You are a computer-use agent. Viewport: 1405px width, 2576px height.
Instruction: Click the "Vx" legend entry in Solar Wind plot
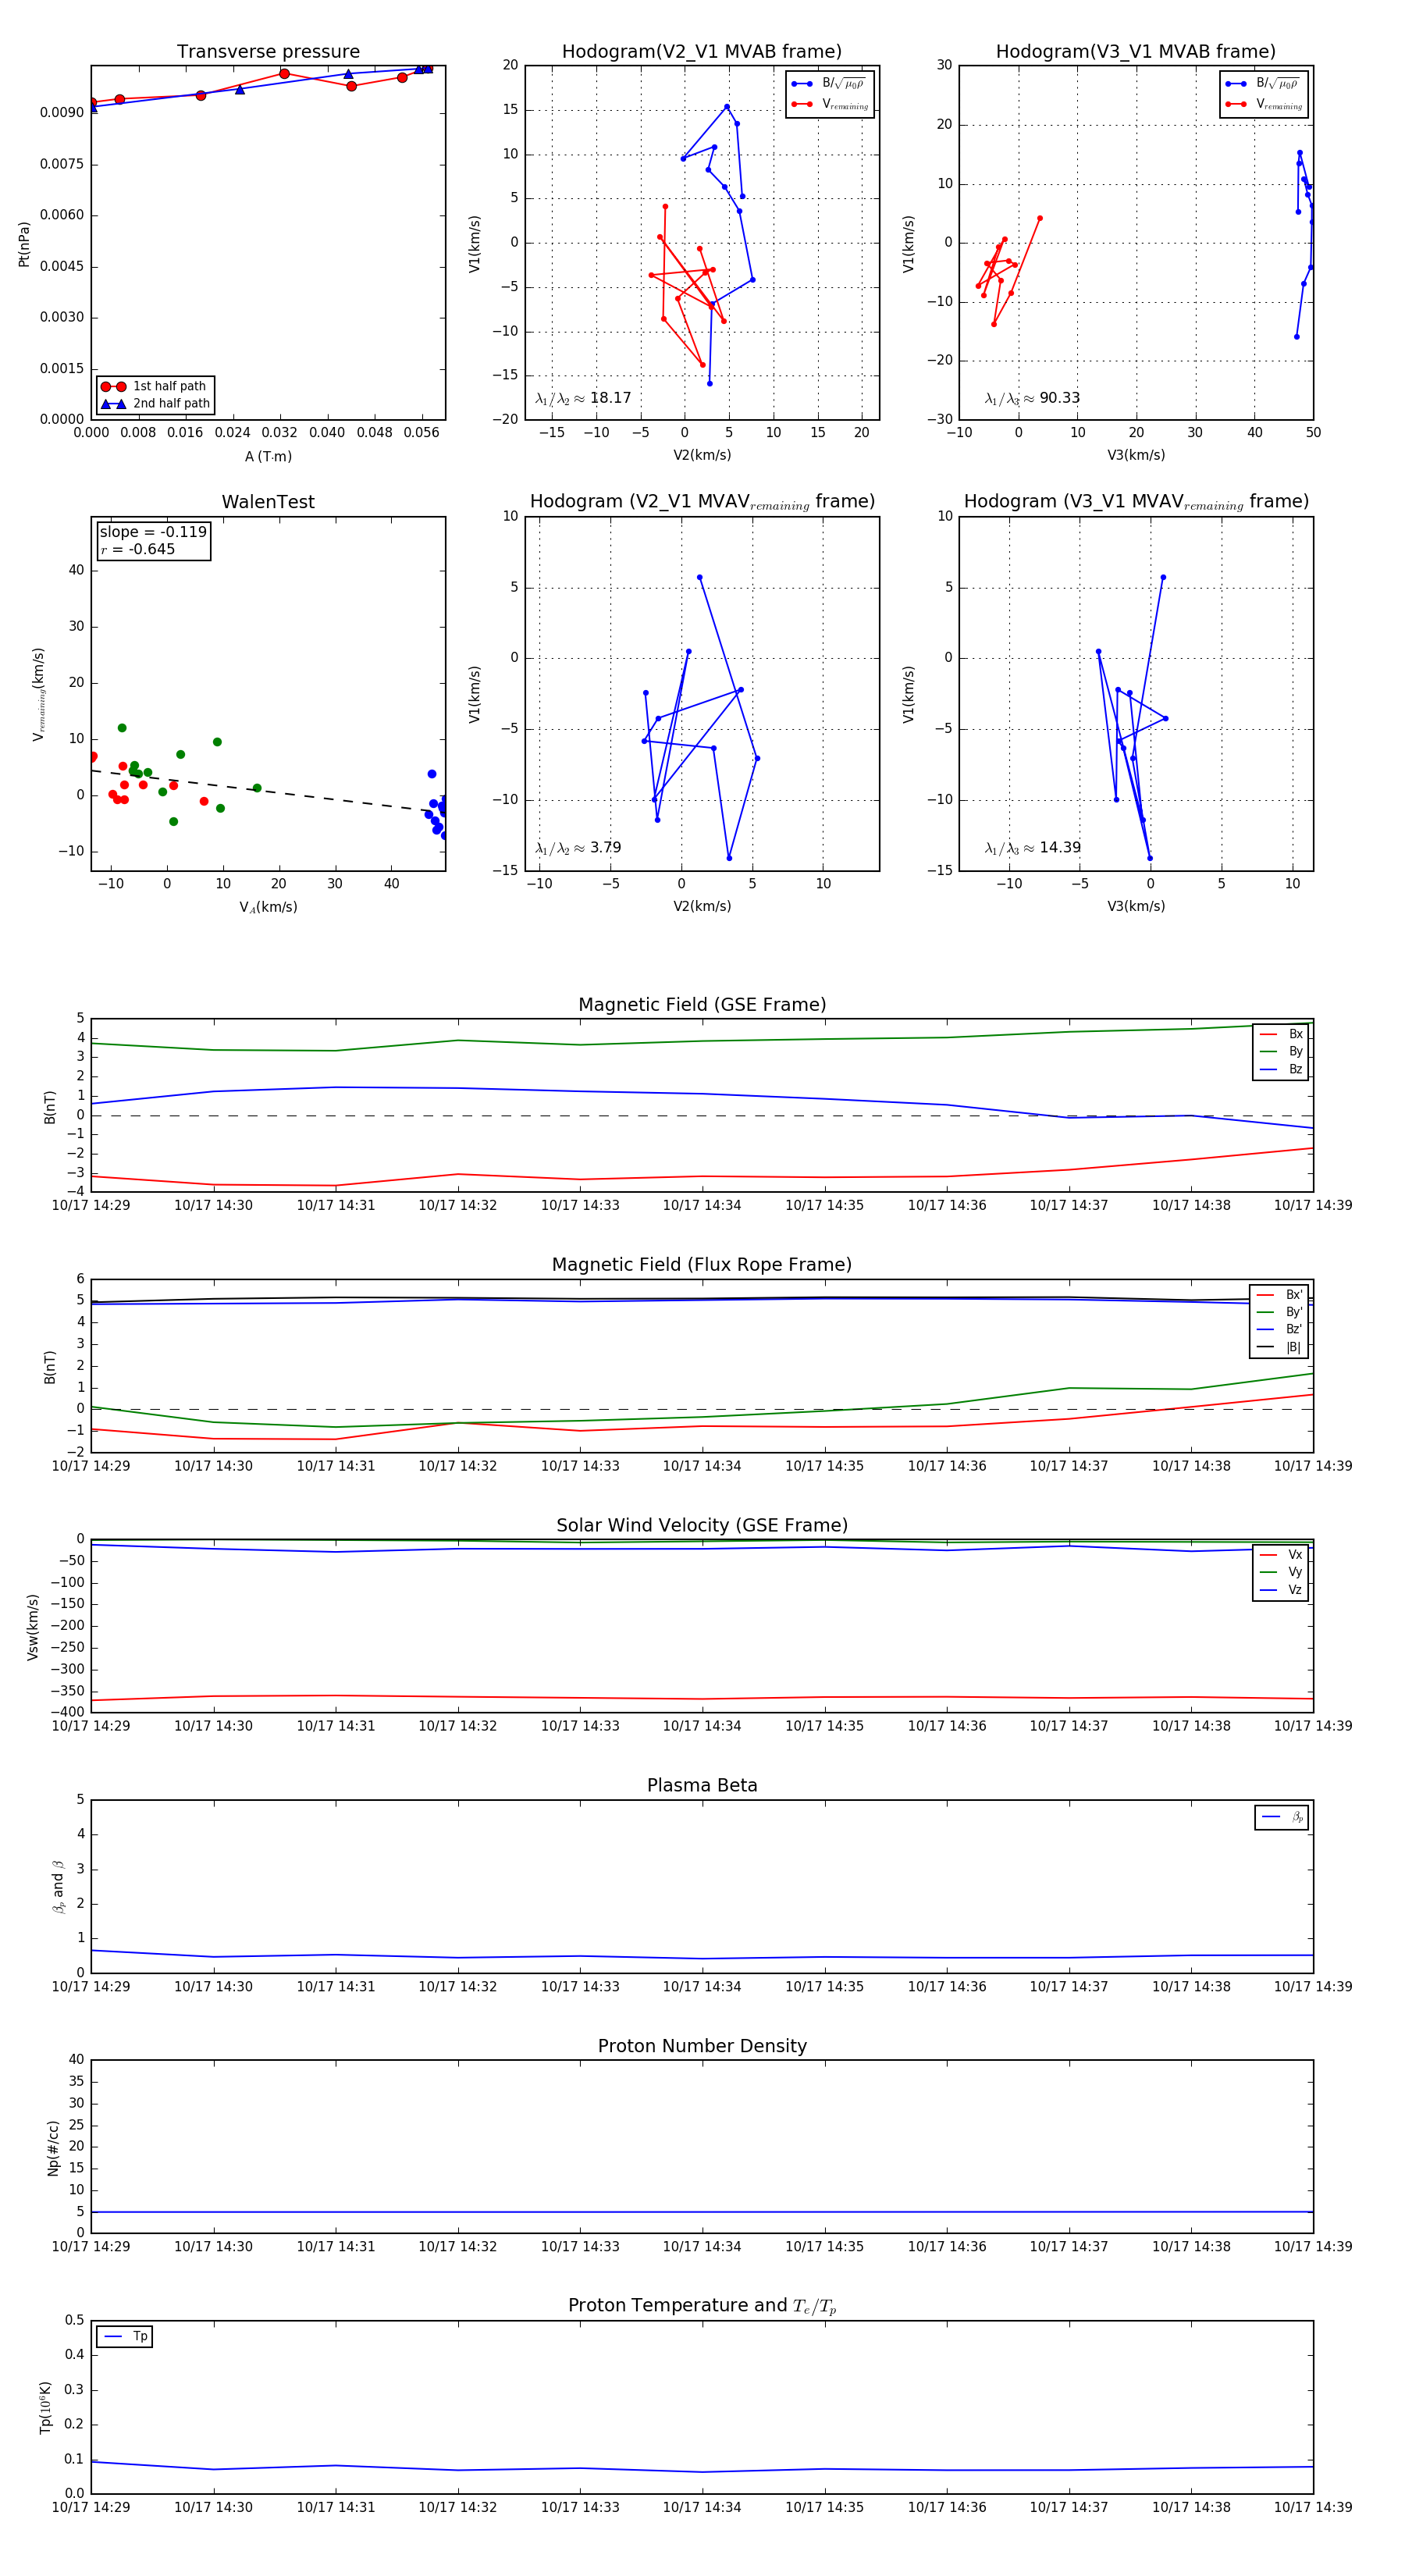pos(1281,1555)
